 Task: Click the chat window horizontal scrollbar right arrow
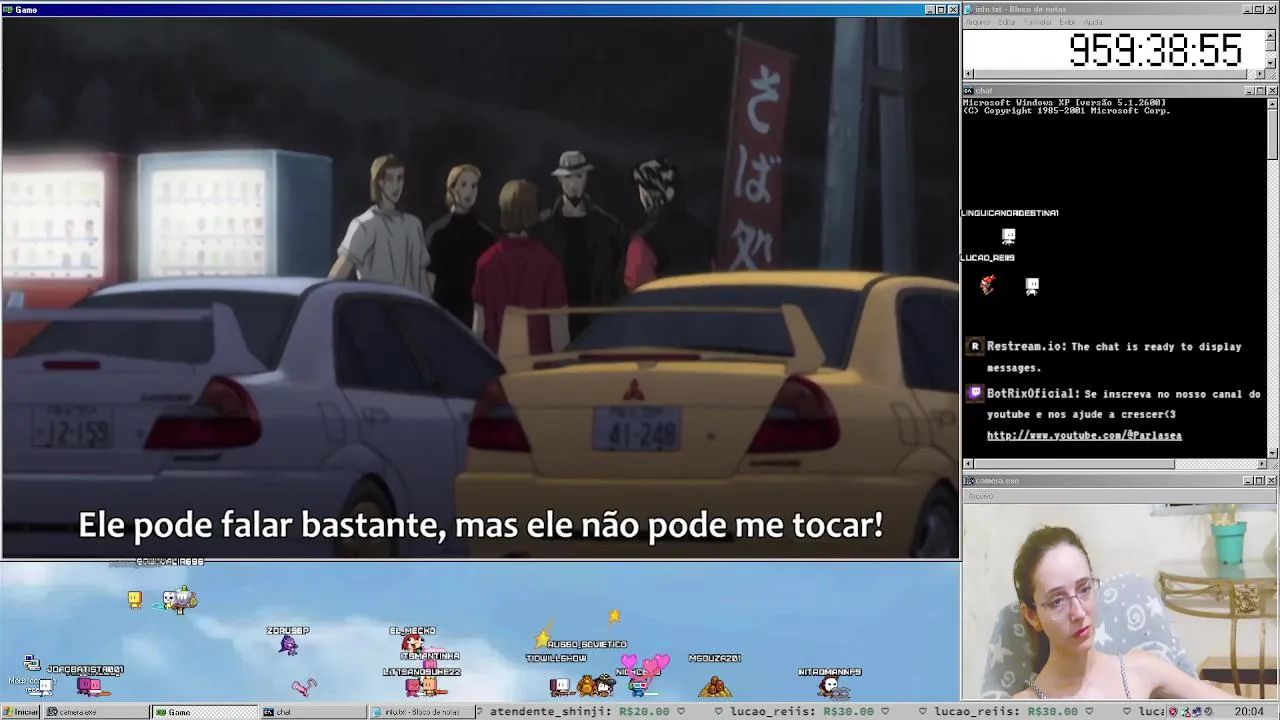(1261, 464)
